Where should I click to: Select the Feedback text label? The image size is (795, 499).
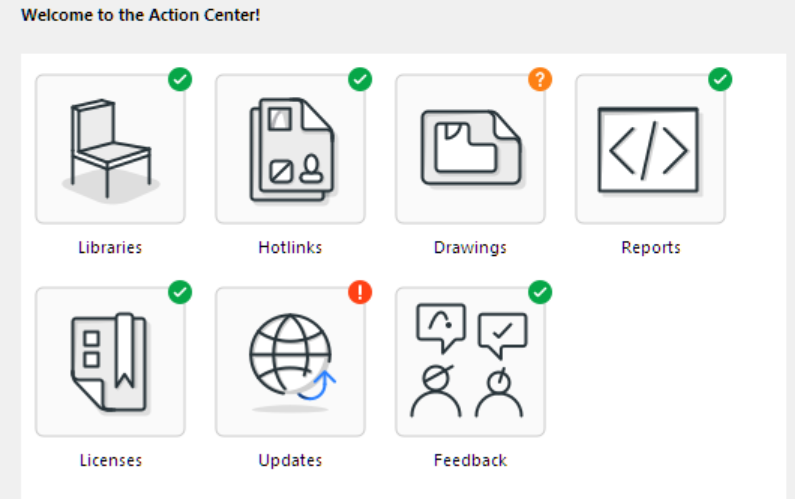coord(470,460)
